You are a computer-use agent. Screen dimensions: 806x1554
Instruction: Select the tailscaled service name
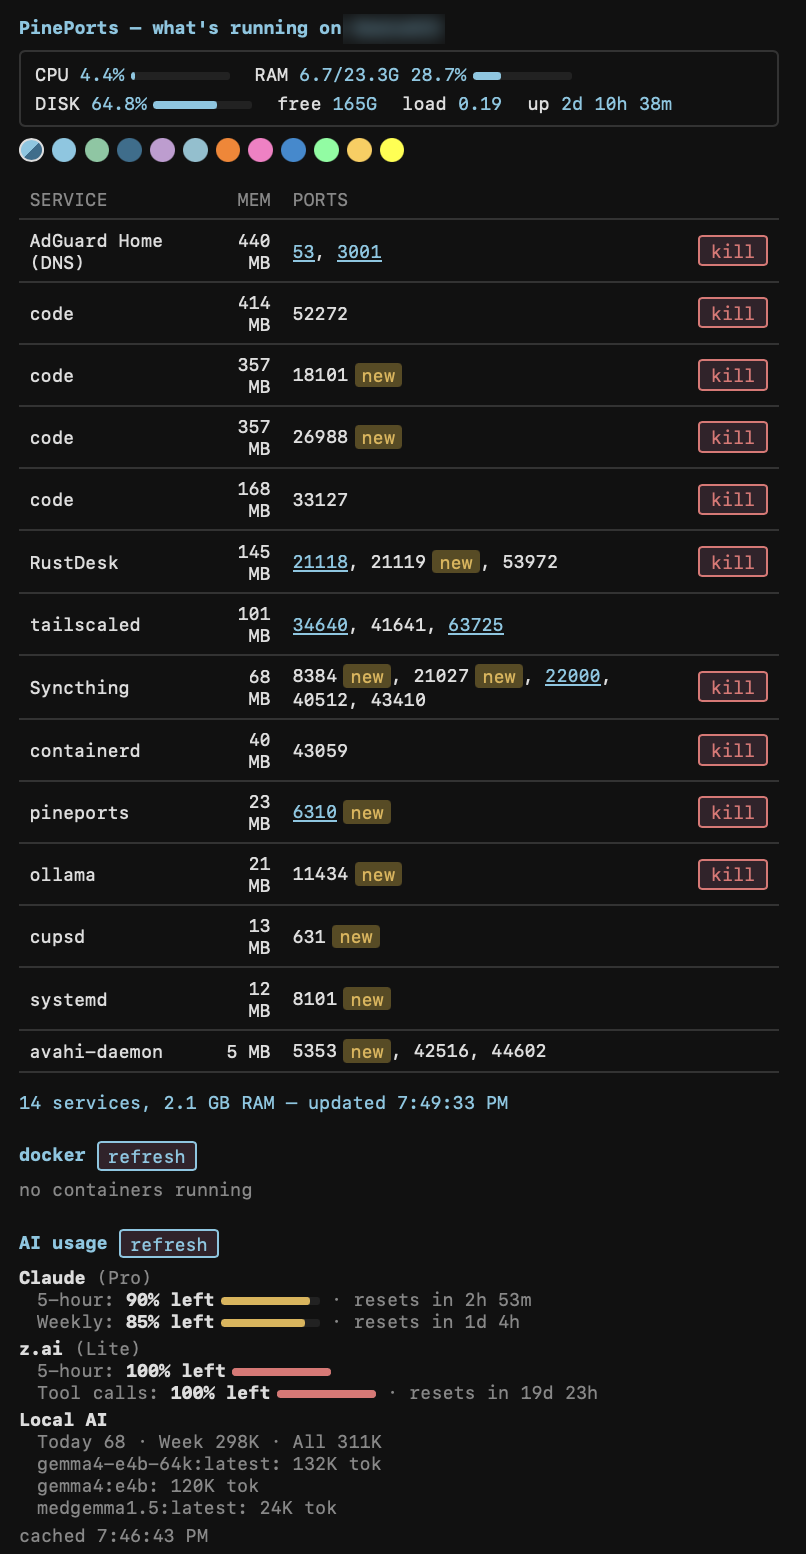coord(85,625)
